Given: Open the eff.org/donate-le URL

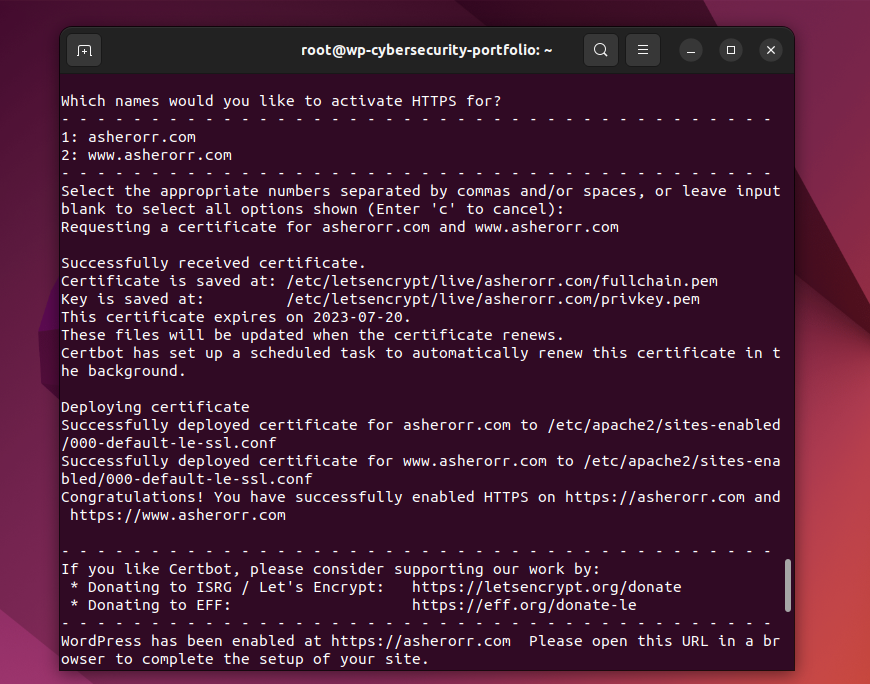Looking at the screenshot, I should [x=524, y=605].
